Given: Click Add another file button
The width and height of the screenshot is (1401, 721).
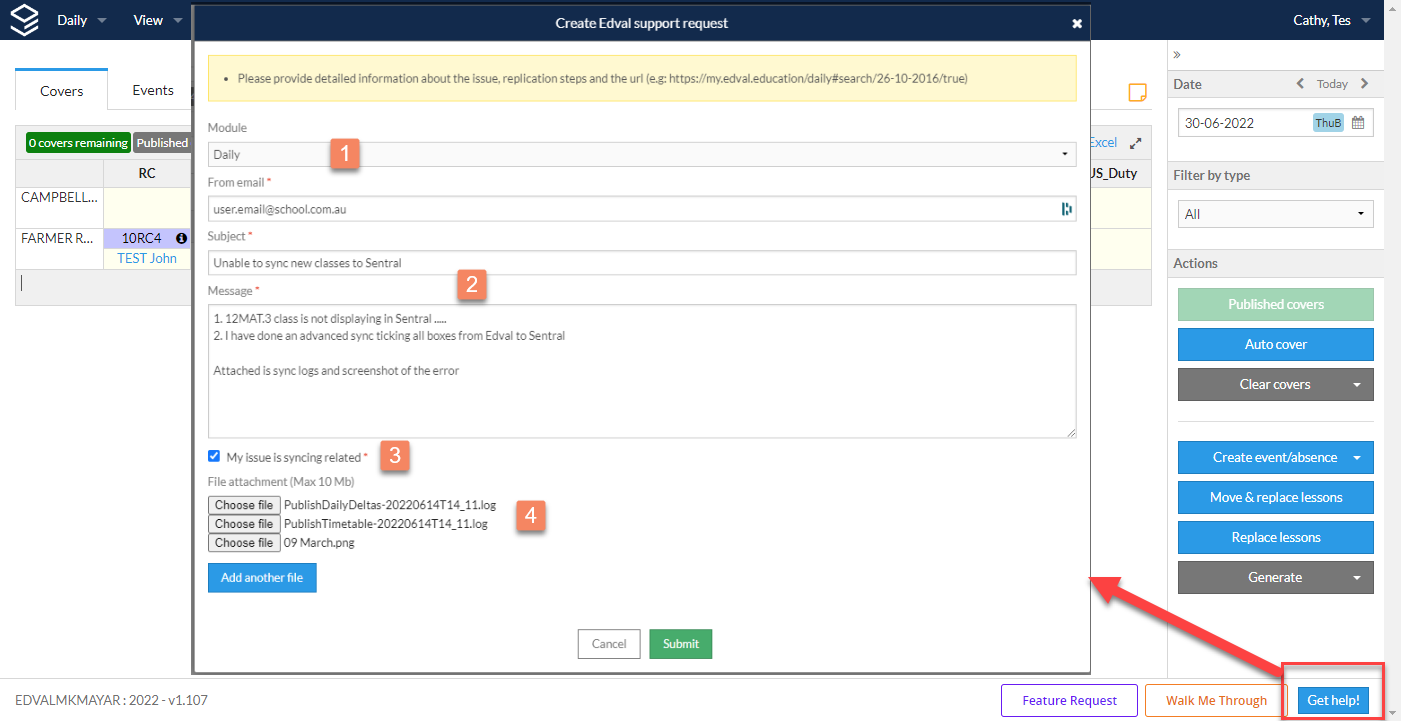Looking at the screenshot, I should coord(262,577).
